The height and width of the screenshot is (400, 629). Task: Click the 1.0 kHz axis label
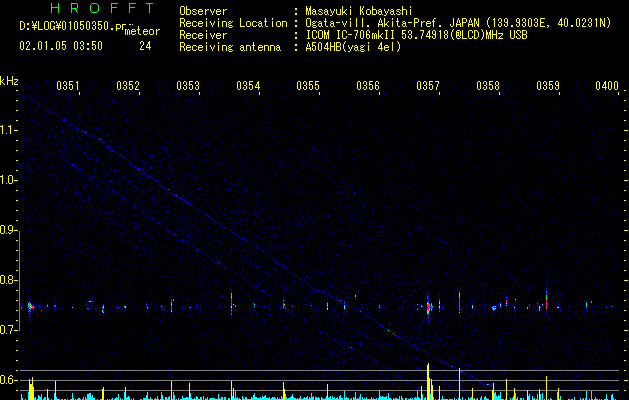[9, 180]
